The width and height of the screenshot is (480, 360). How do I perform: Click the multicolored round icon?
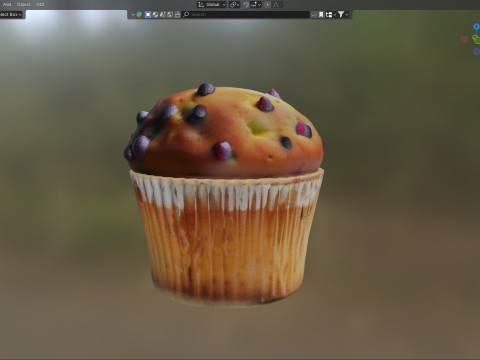tap(139, 15)
